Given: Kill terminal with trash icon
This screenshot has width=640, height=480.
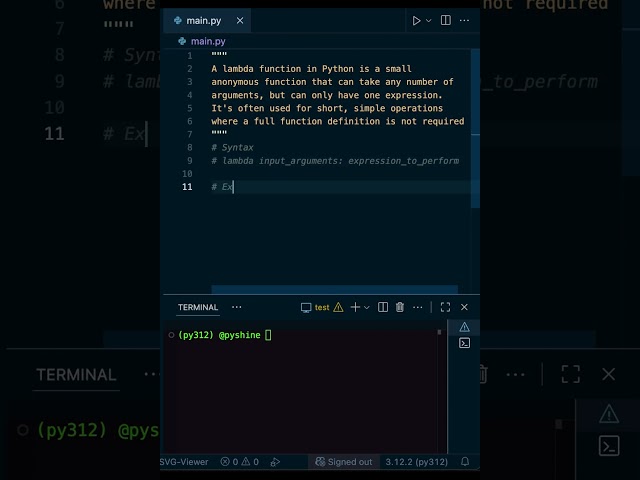Looking at the screenshot, I should coord(400,307).
